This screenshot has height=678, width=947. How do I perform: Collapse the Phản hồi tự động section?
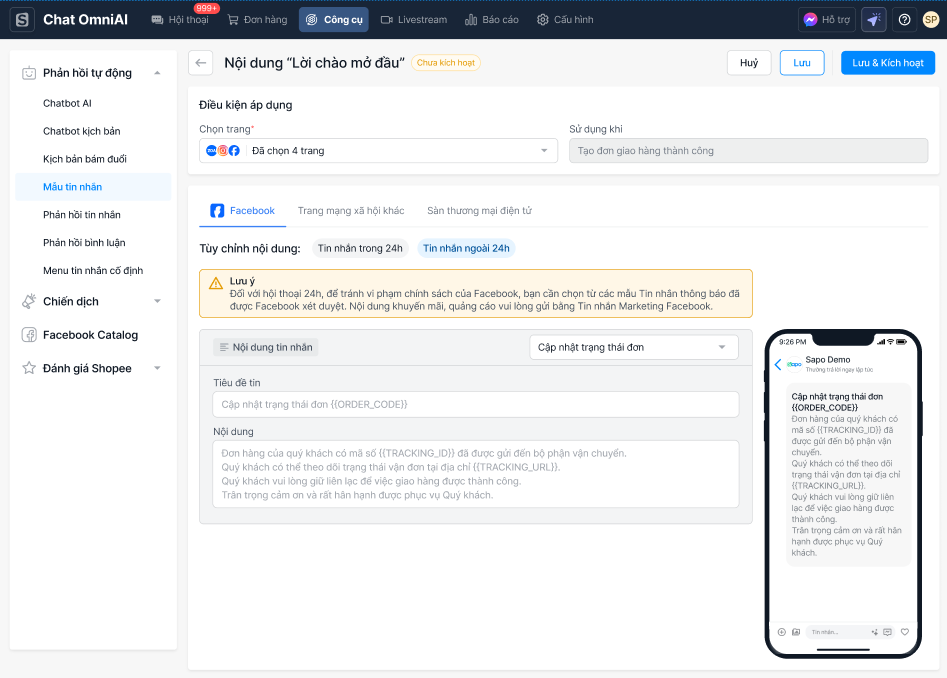point(157,73)
